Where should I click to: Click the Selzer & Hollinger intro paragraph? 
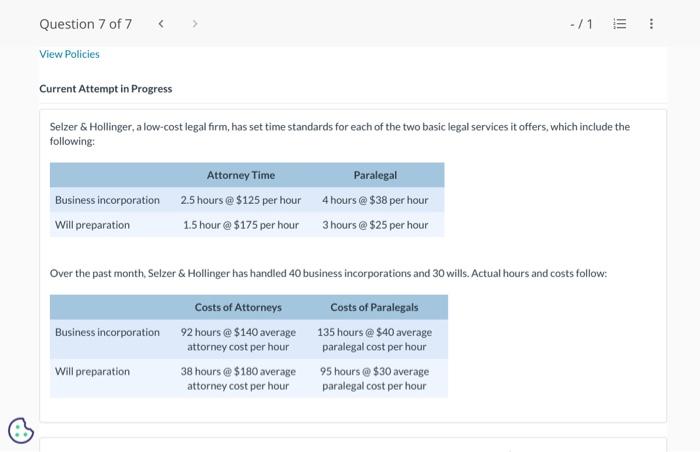(340, 134)
